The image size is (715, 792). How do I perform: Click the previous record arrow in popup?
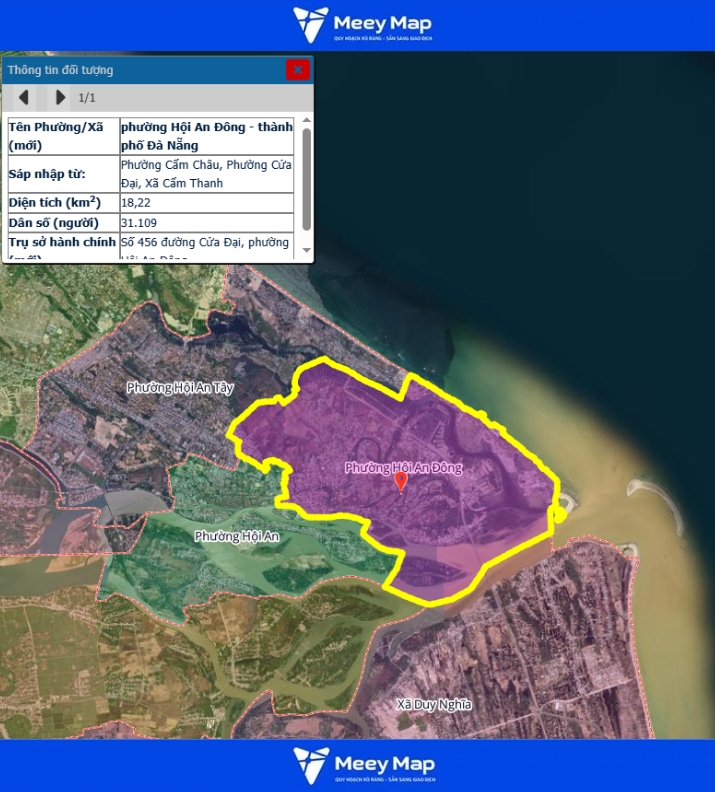(x=25, y=97)
